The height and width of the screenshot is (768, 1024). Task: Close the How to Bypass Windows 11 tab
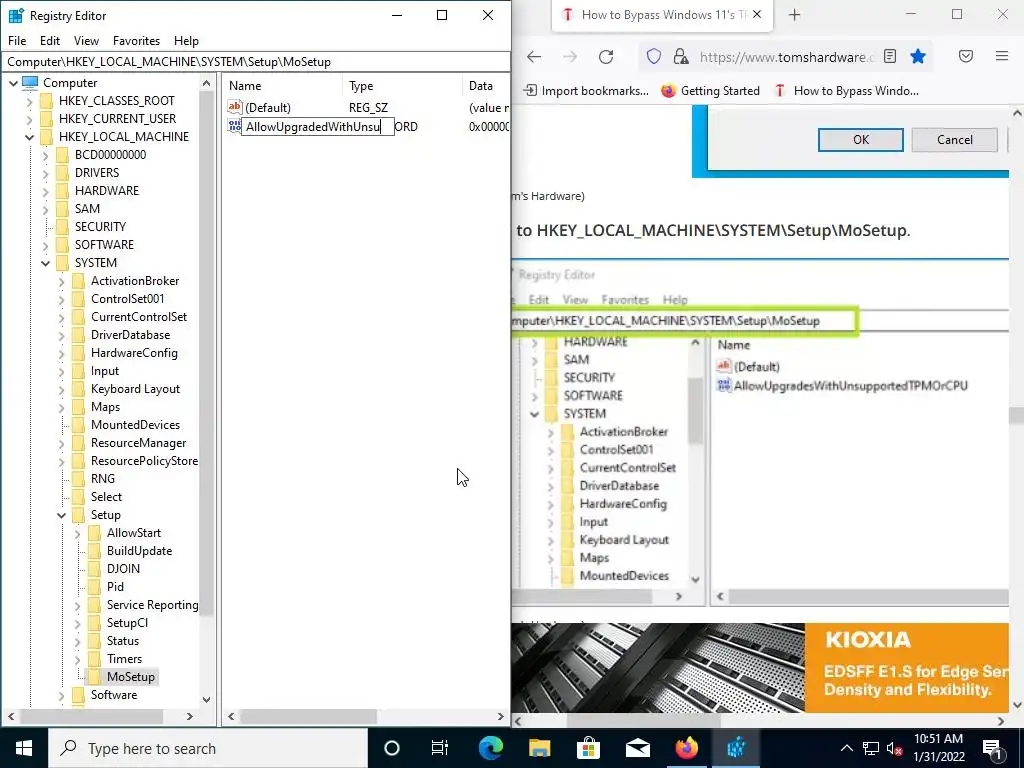pyautogui.click(x=757, y=14)
